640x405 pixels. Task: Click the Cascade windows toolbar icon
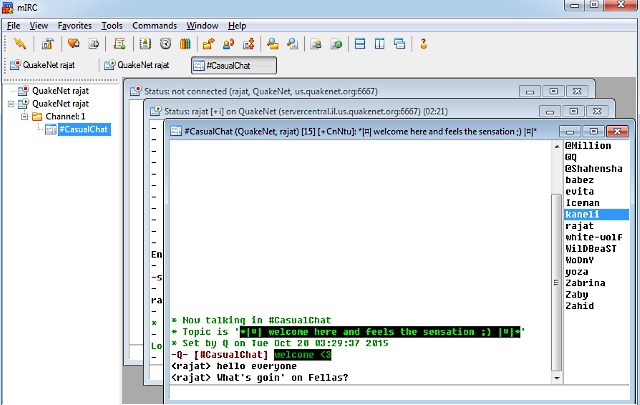pos(400,44)
